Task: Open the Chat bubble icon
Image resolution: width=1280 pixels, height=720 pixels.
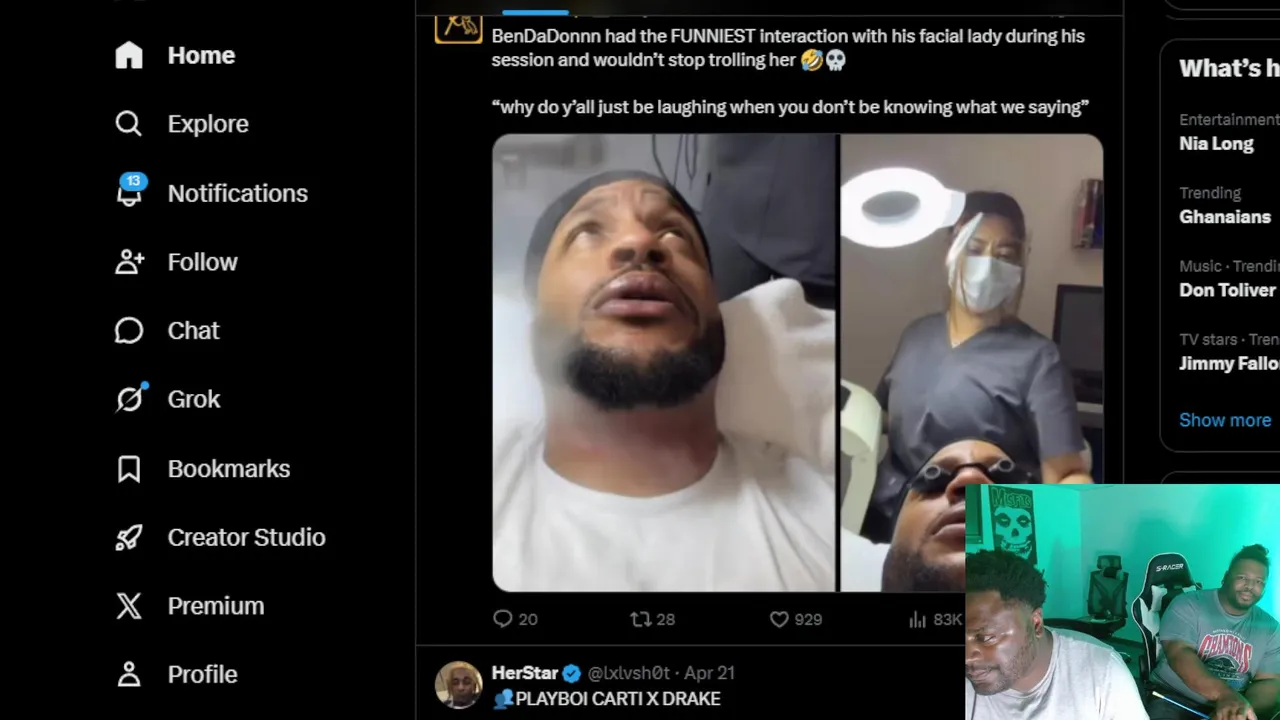Action: [129, 330]
